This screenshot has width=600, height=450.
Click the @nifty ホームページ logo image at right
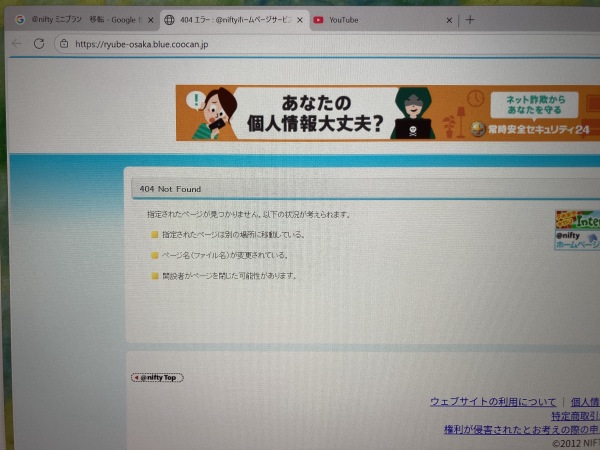[x=577, y=229]
